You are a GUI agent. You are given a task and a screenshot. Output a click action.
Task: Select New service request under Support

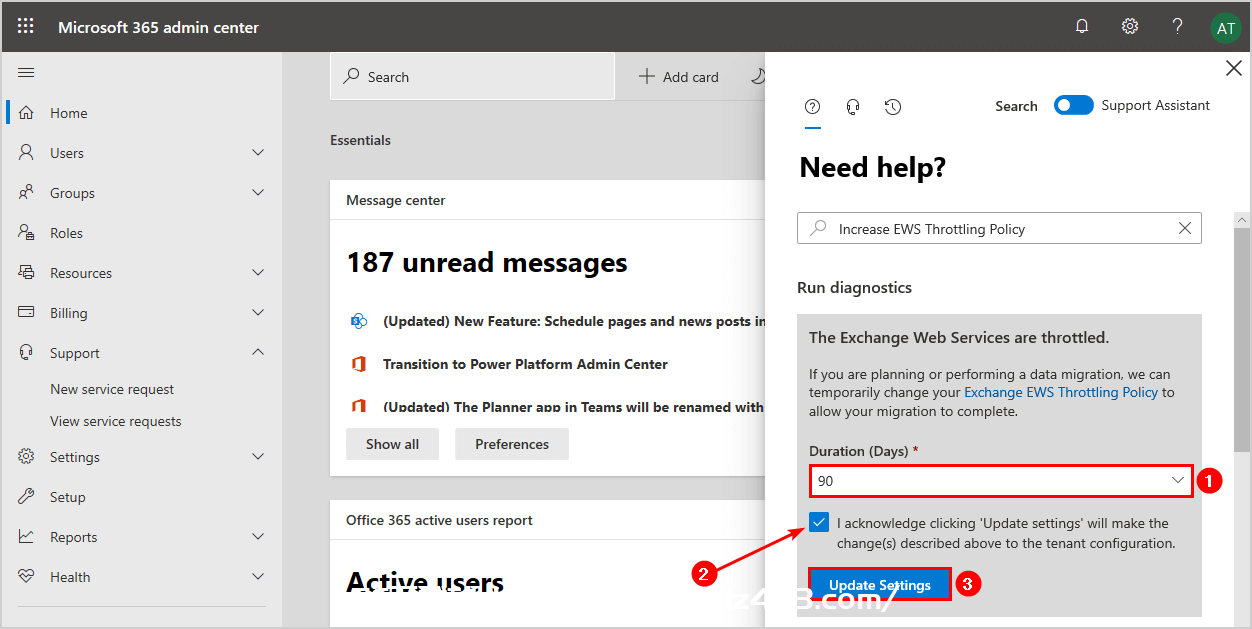click(112, 389)
